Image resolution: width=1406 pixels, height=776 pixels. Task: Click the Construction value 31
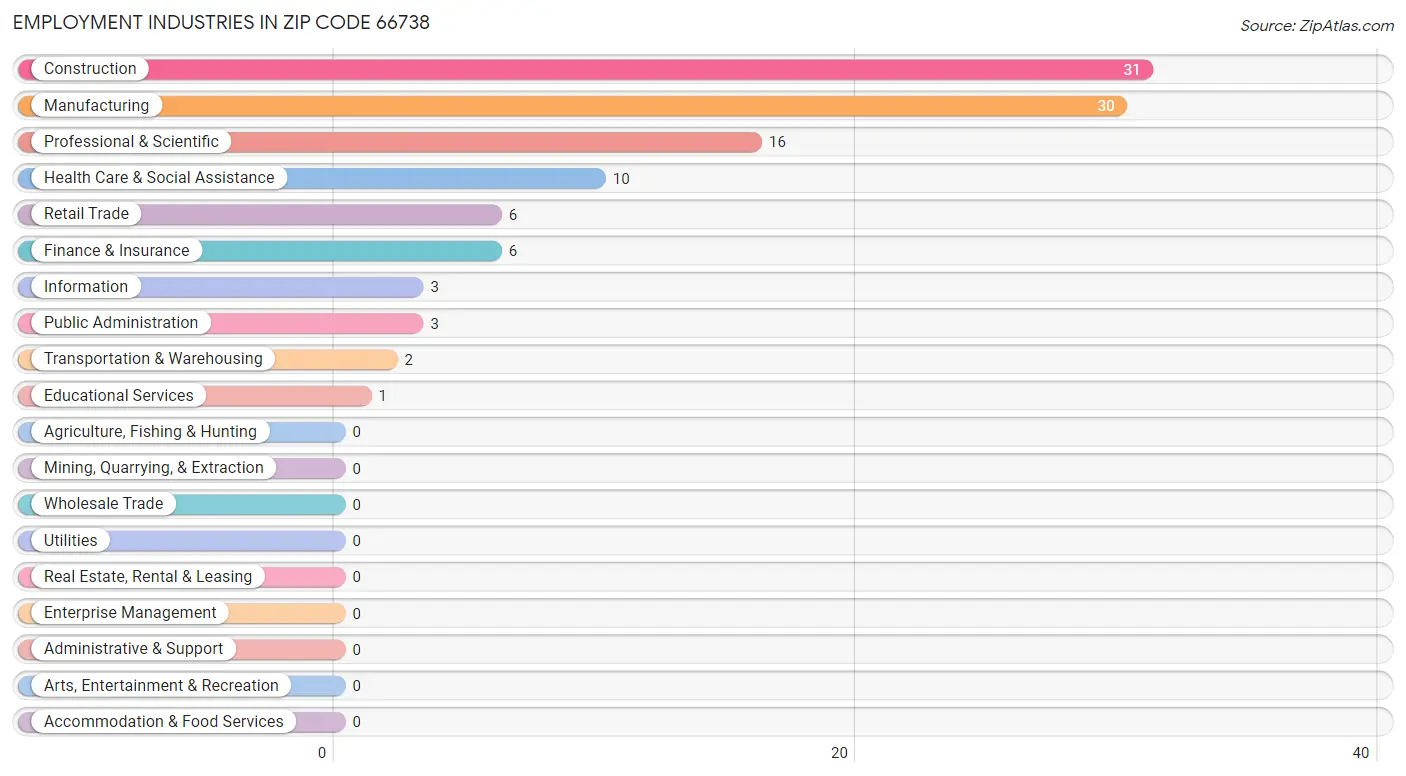tap(1131, 70)
